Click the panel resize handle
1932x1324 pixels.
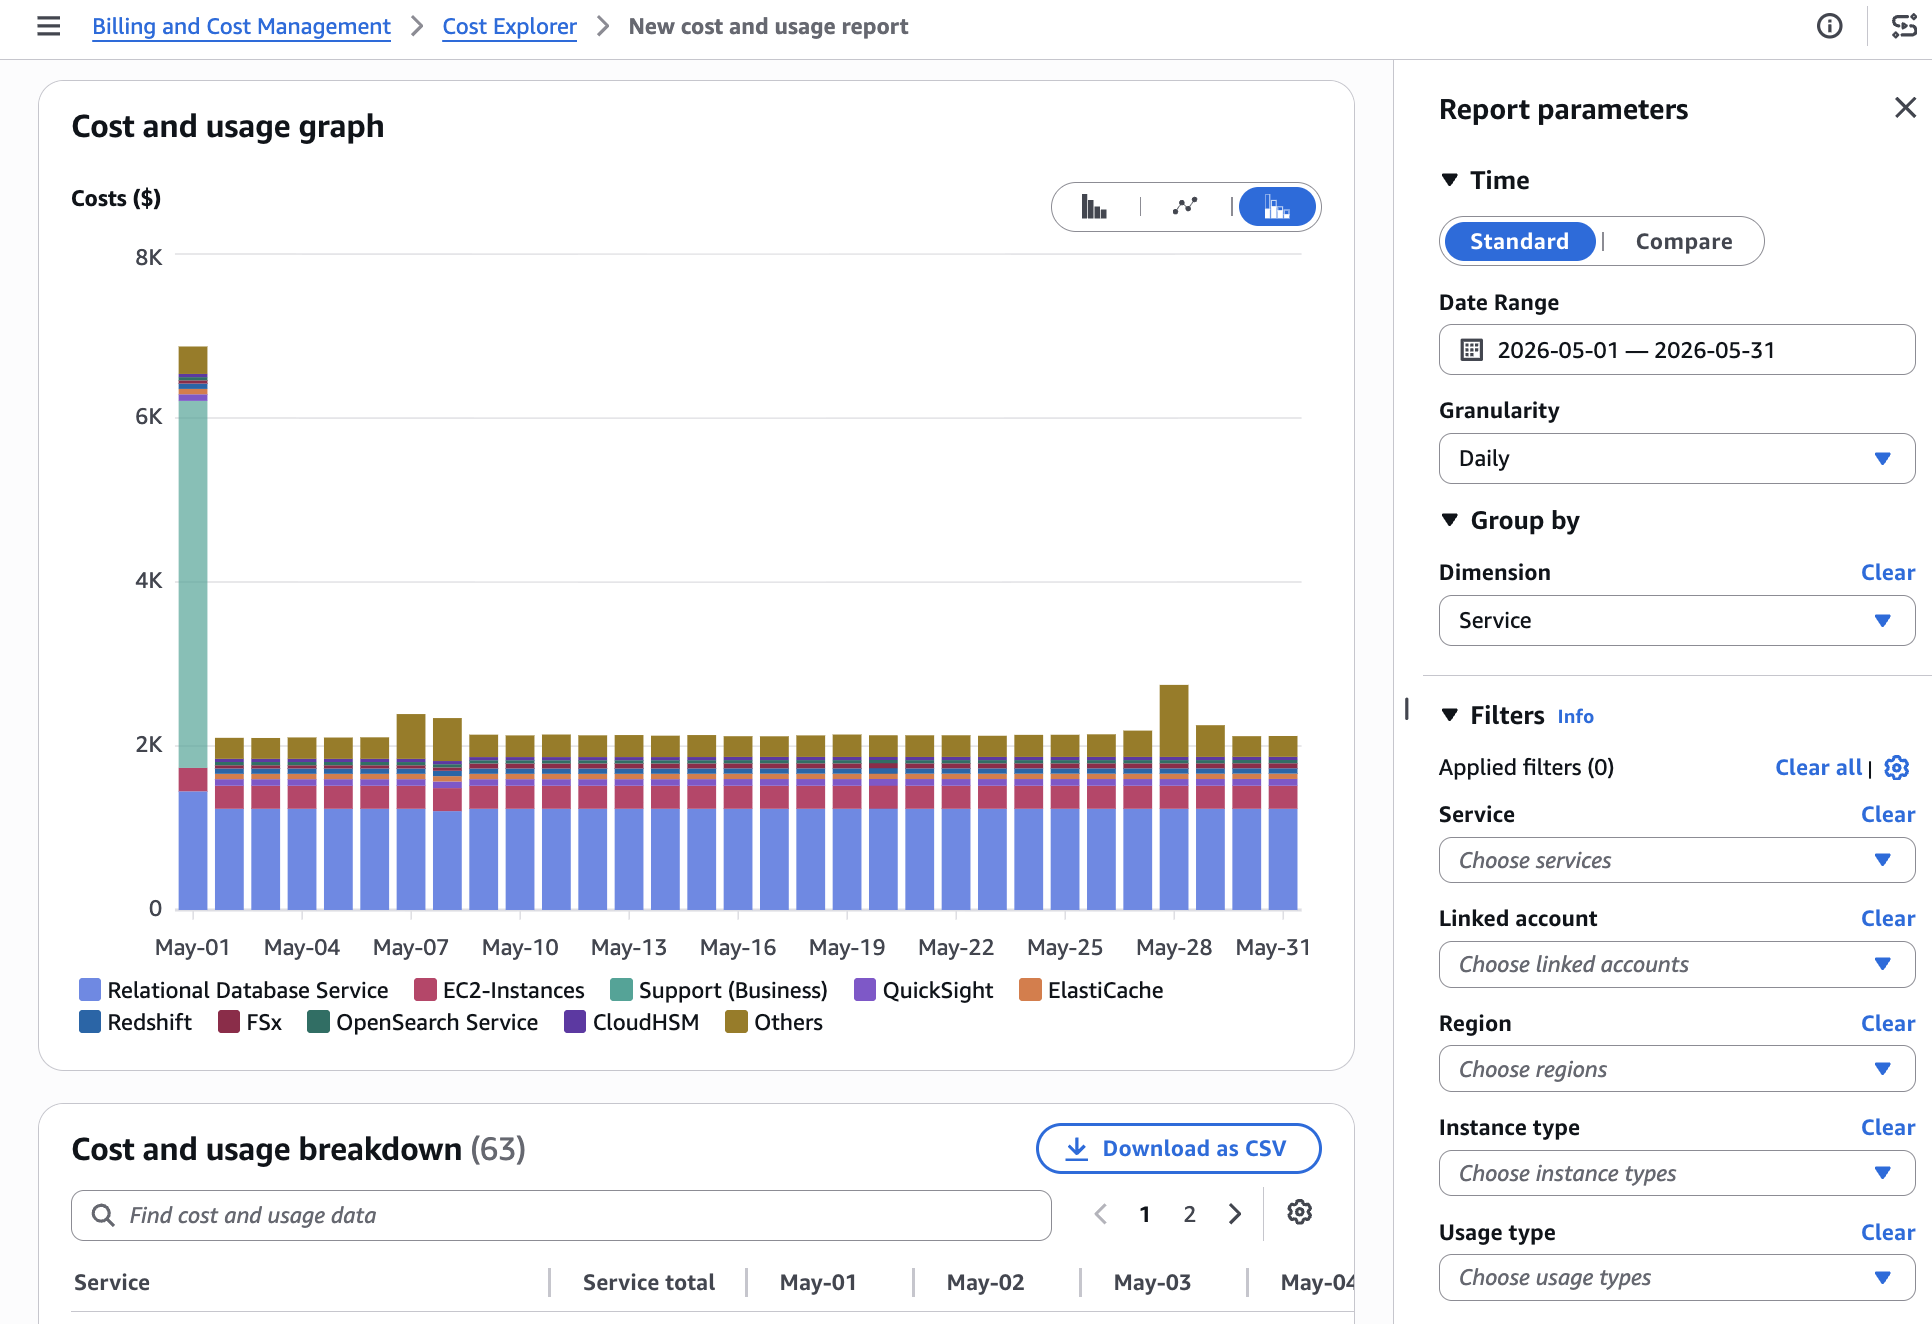(x=1407, y=709)
